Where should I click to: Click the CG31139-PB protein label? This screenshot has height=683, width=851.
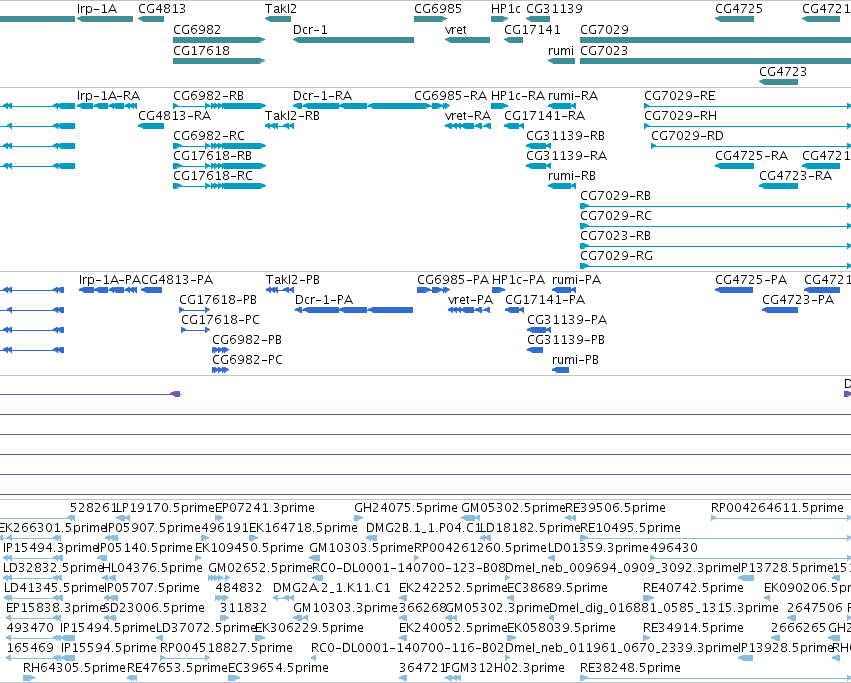coord(566,340)
